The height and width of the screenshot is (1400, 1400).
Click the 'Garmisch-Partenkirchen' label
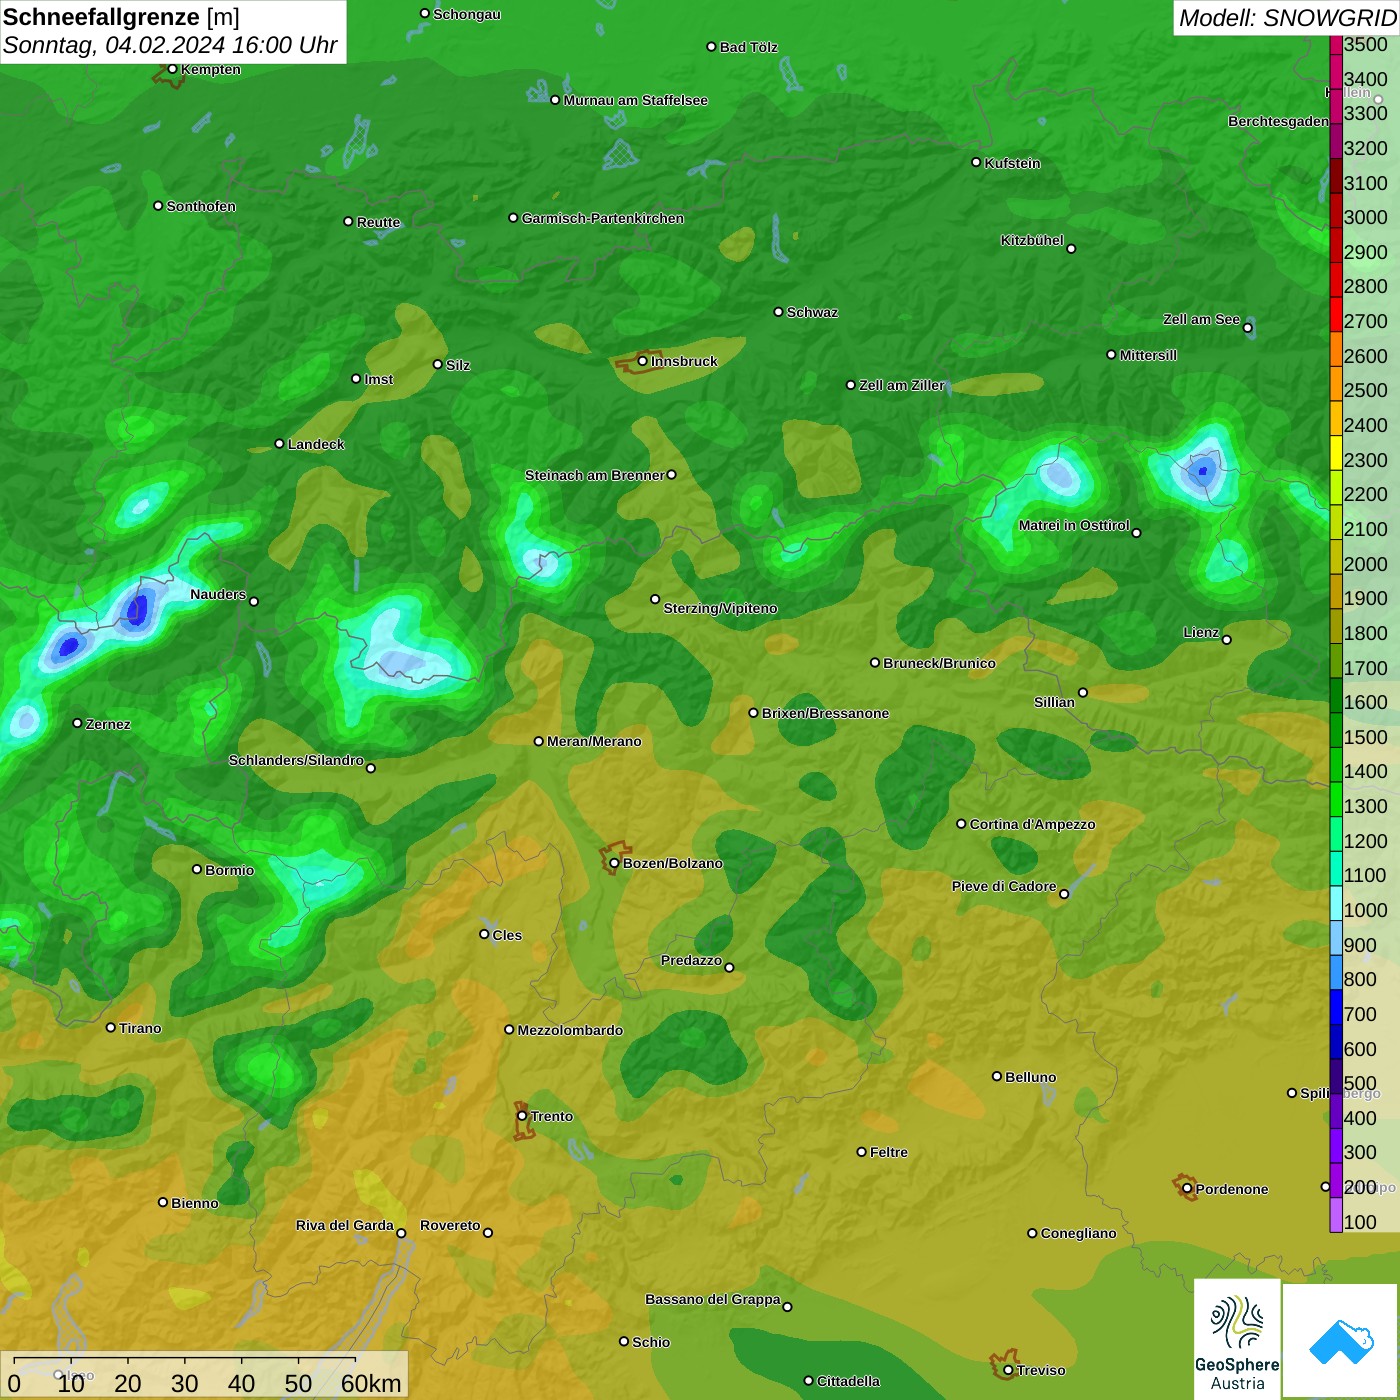pyautogui.click(x=603, y=218)
